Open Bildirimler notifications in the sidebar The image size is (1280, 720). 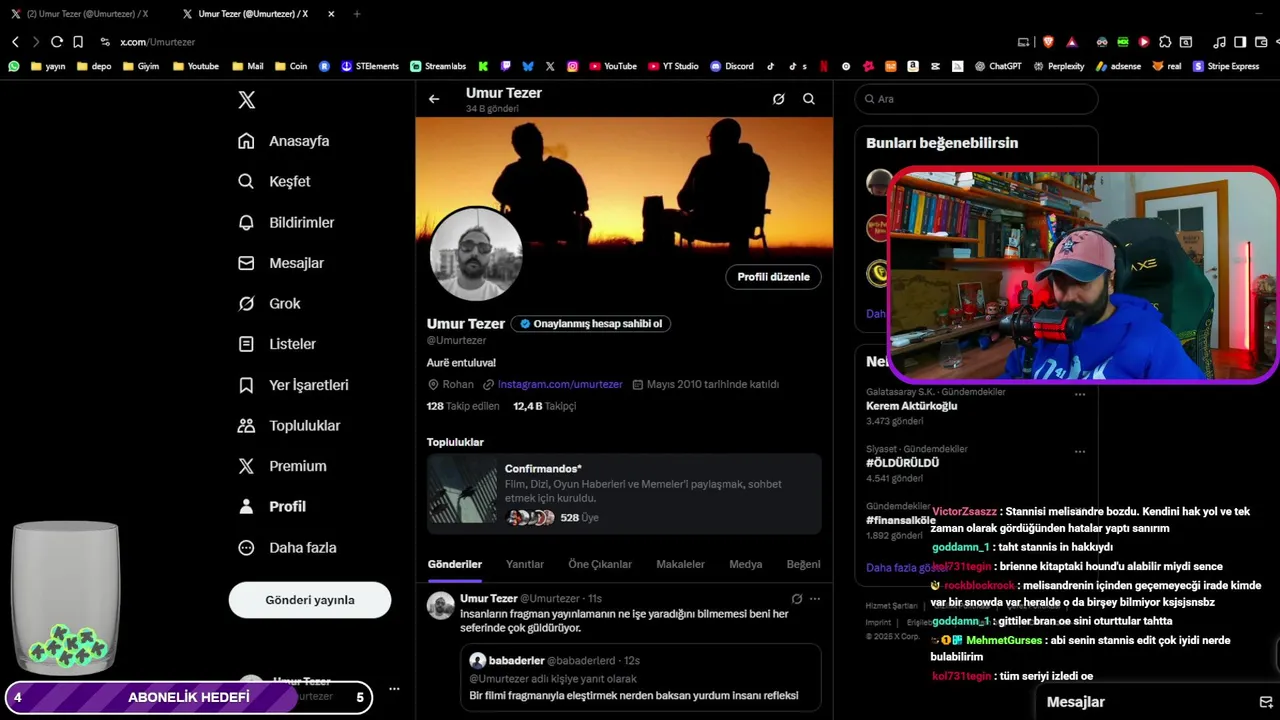pyautogui.click(x=286, y=222)
